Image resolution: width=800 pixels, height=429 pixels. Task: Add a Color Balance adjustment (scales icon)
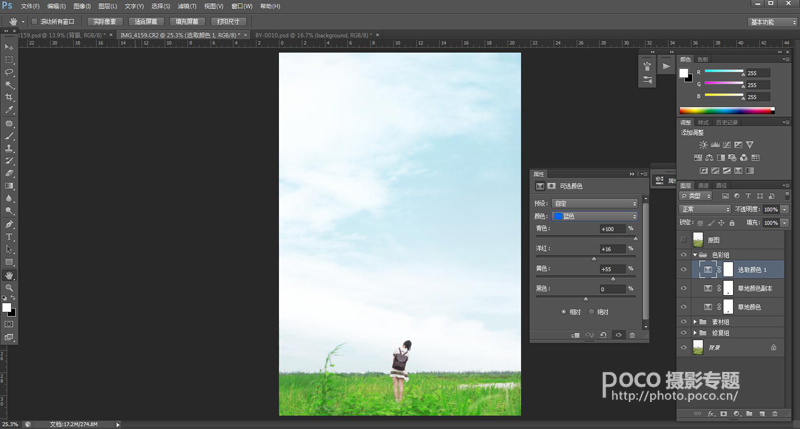pos(709,158)
